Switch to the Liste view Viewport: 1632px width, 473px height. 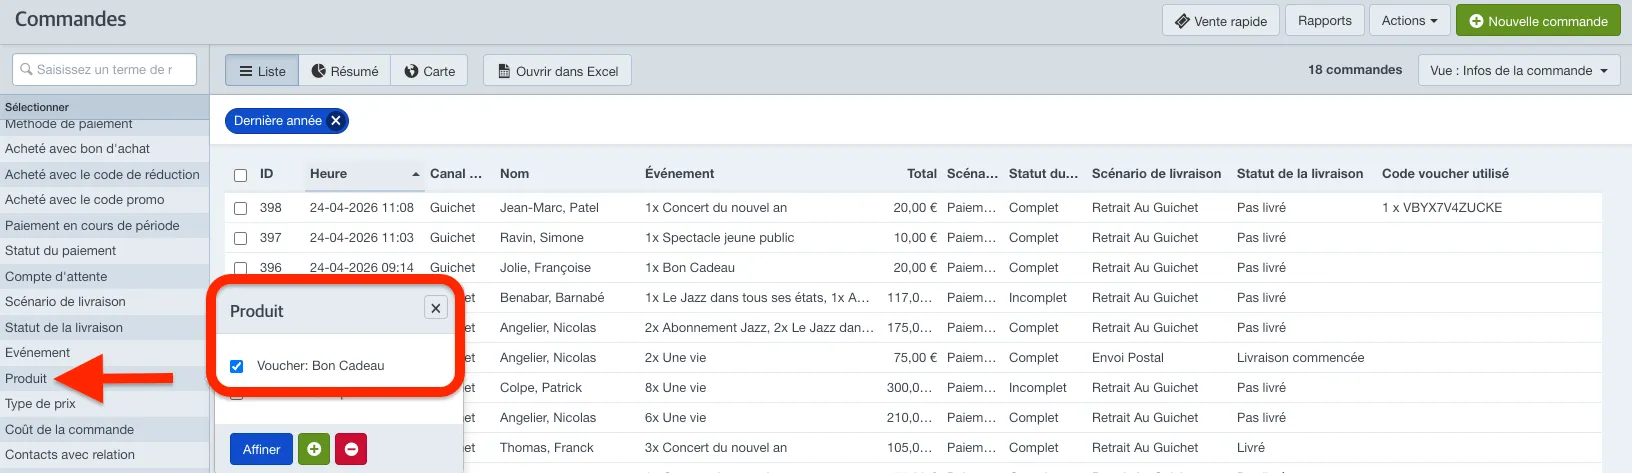click(262, 71)
